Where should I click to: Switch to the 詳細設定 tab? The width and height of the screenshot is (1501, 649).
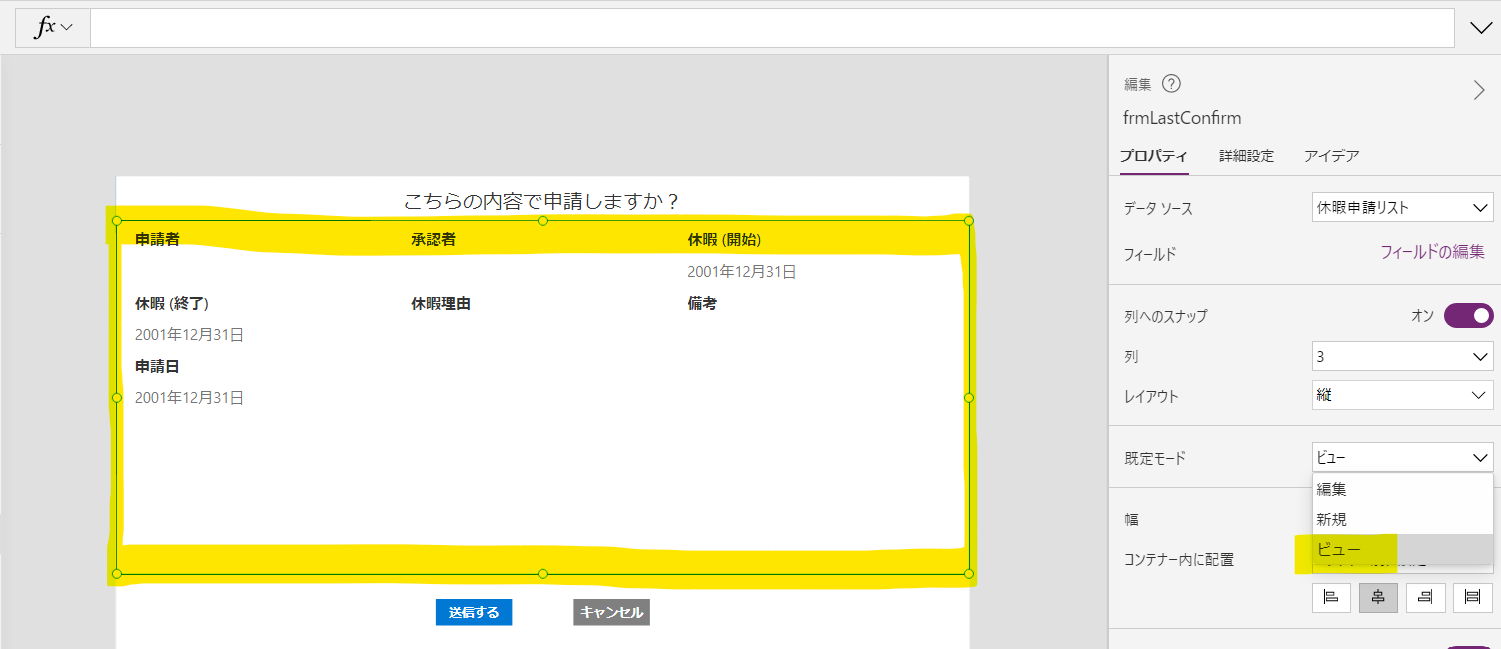click(1246, 156)
